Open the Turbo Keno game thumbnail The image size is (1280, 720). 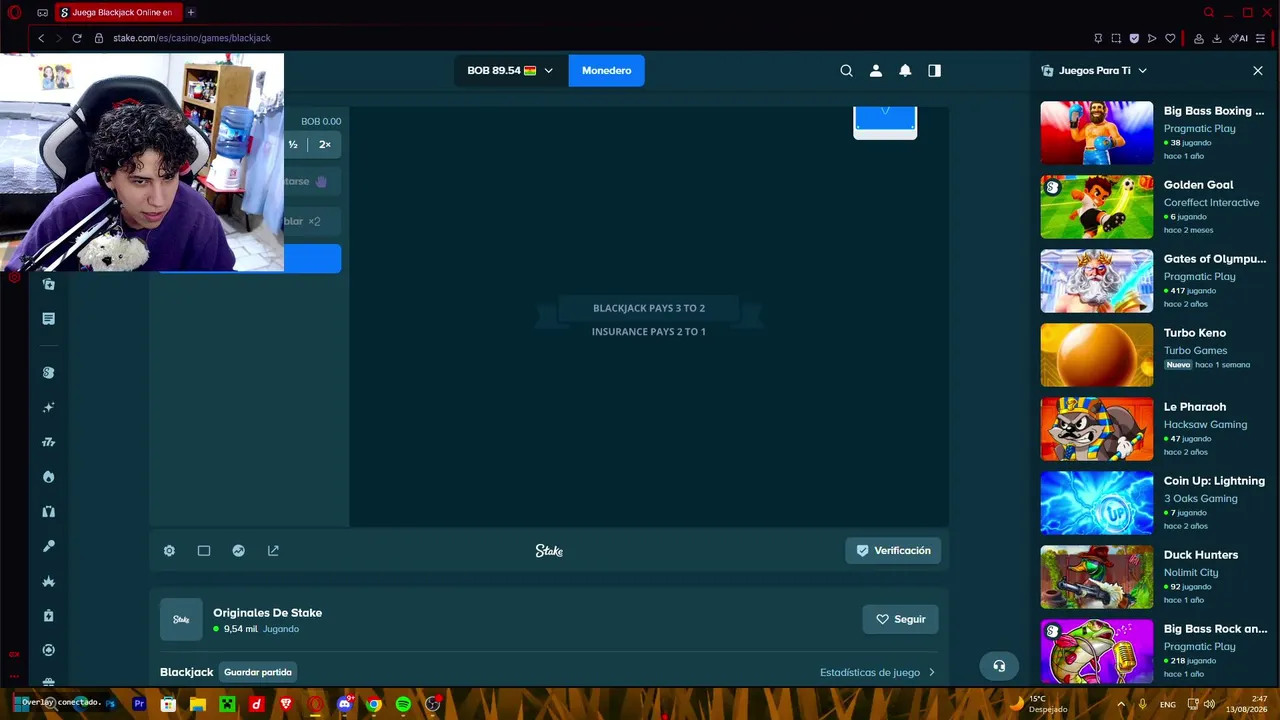1097,355
